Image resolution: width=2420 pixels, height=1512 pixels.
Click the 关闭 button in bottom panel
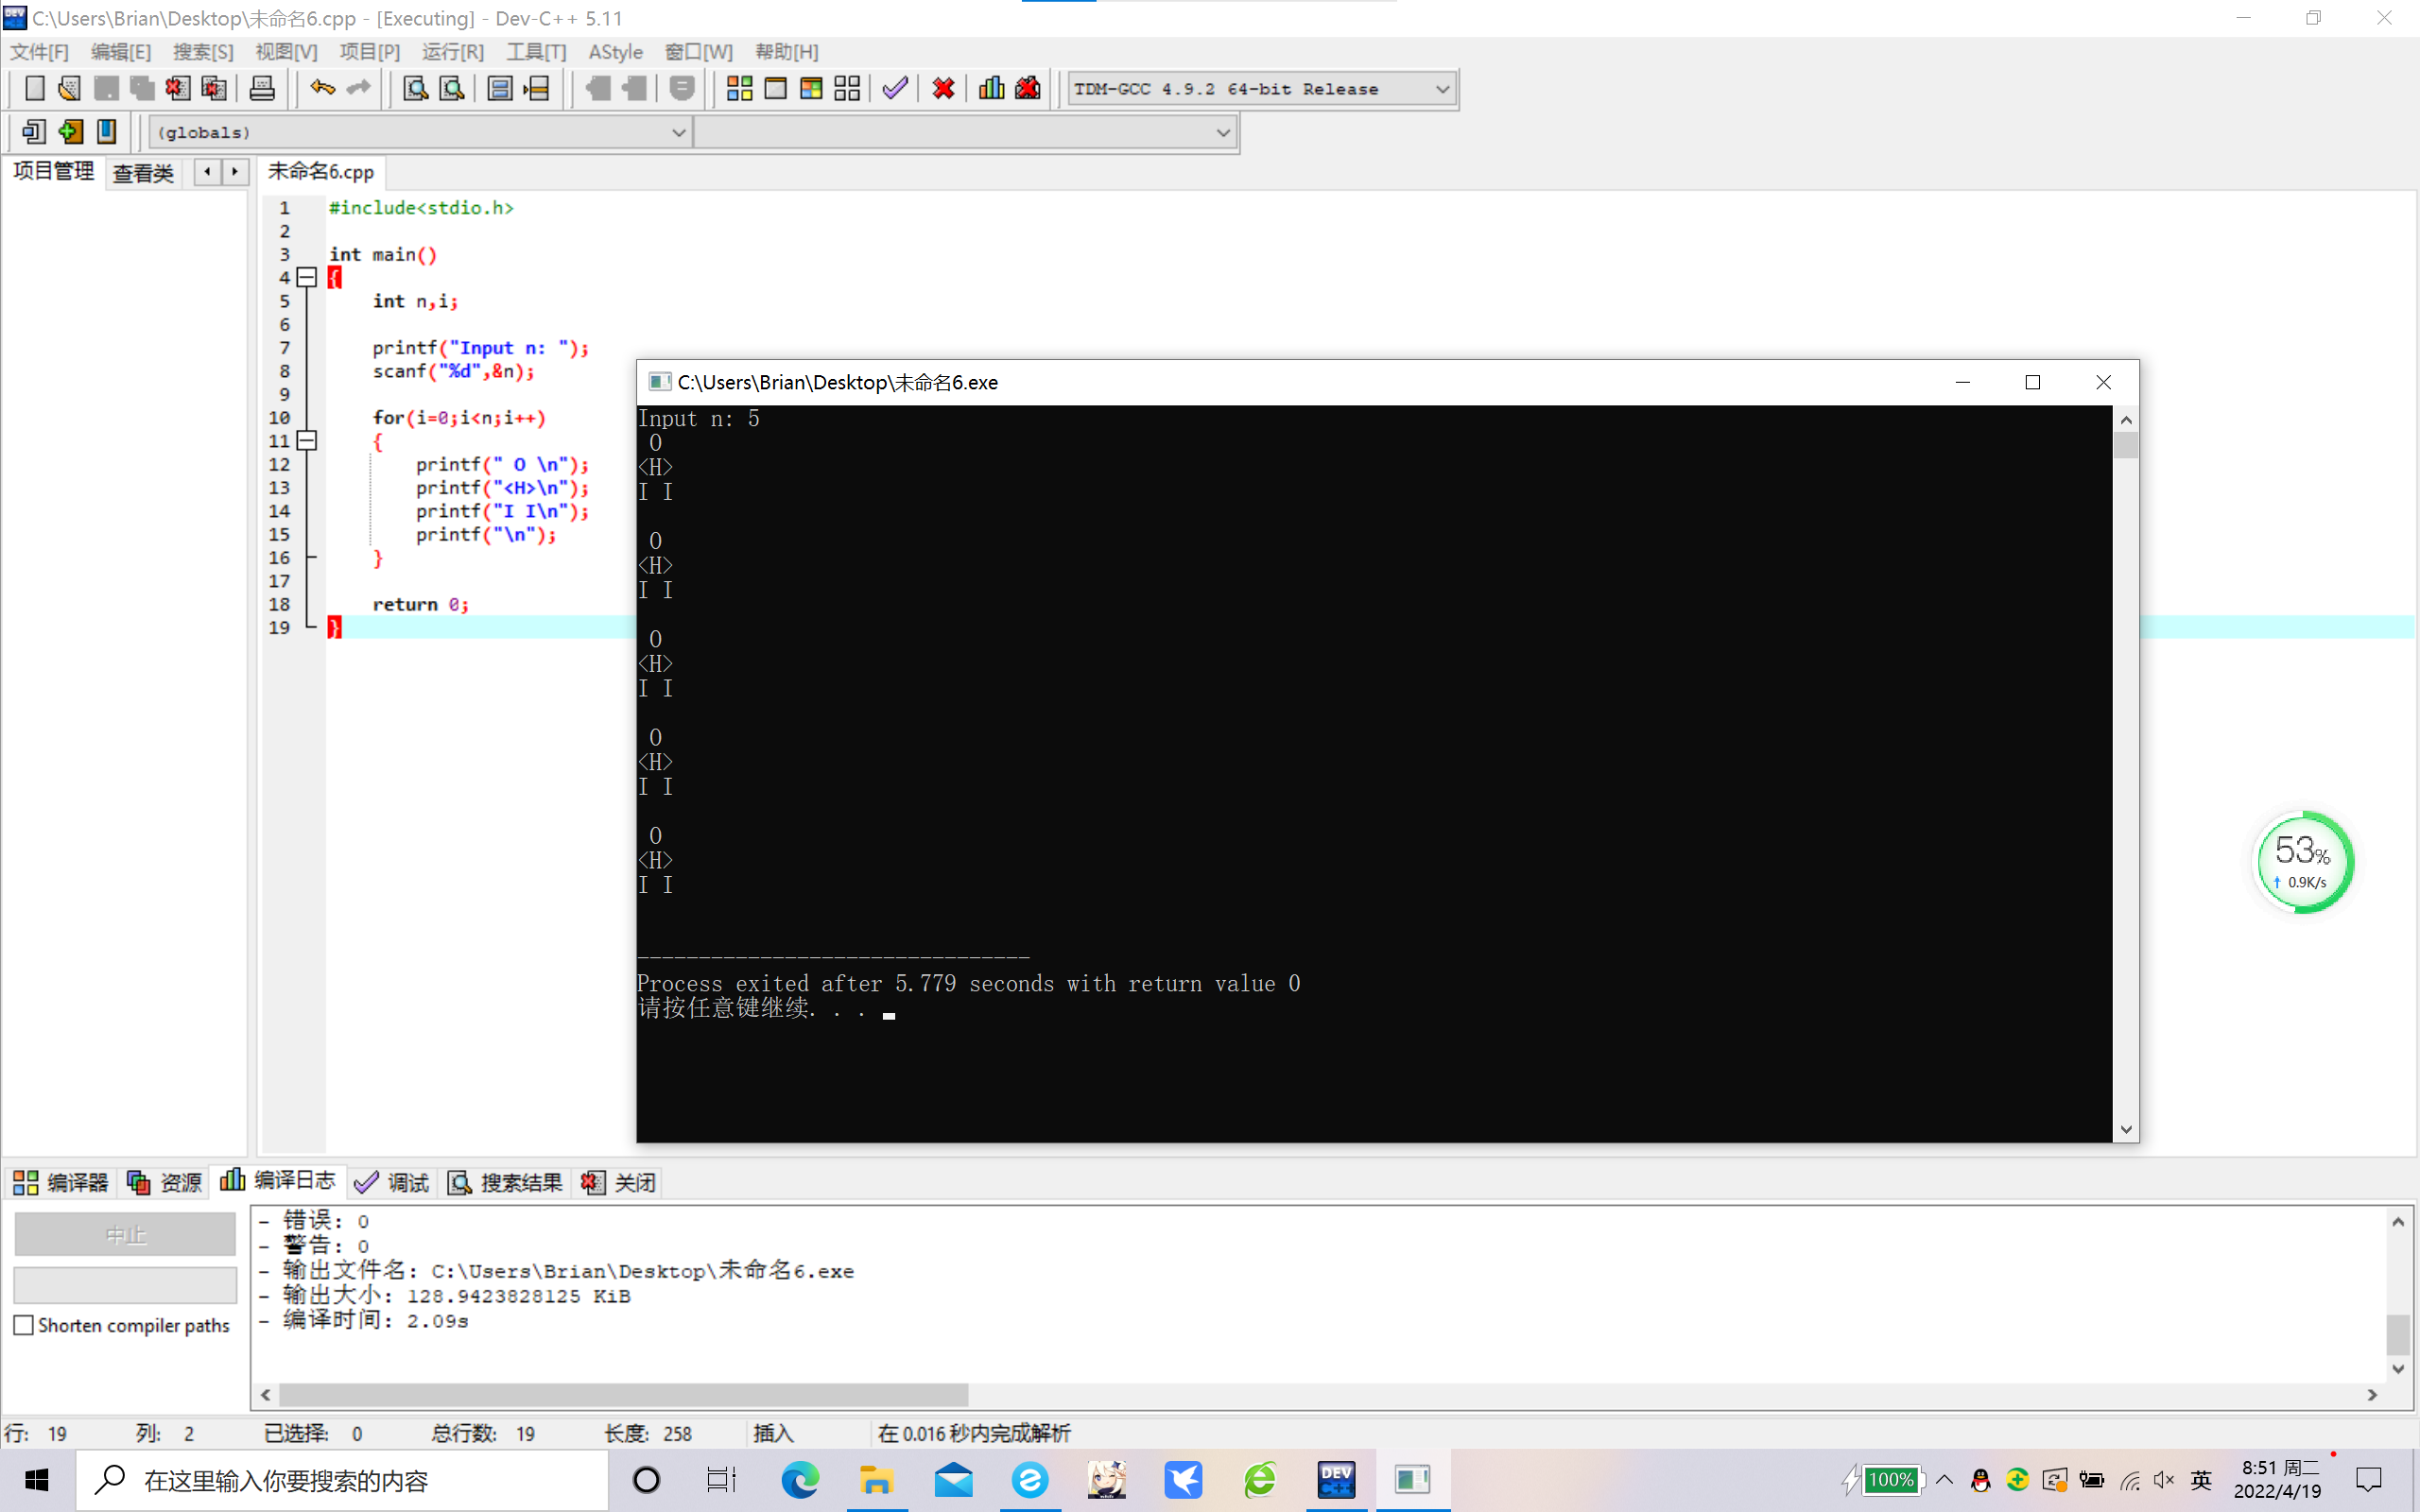[x=619, y=1182]
